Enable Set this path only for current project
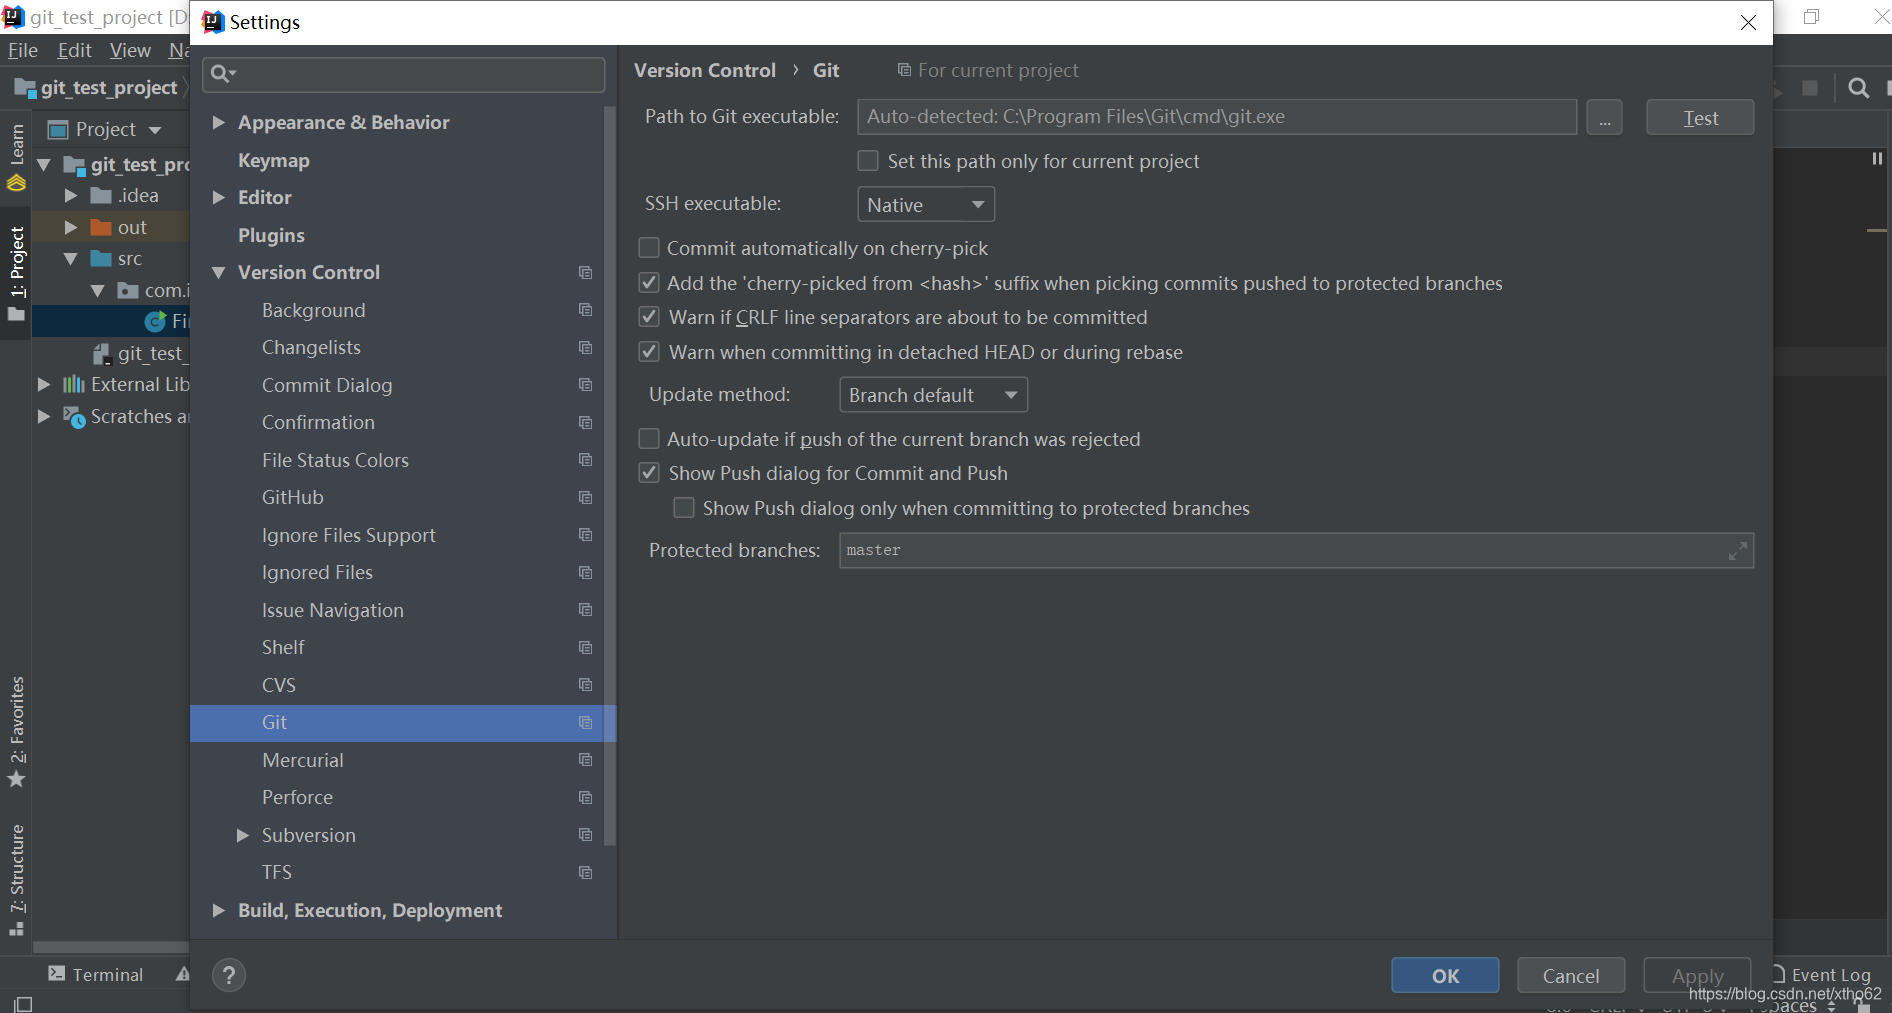 pyautogui.click(x=868, y=161)
